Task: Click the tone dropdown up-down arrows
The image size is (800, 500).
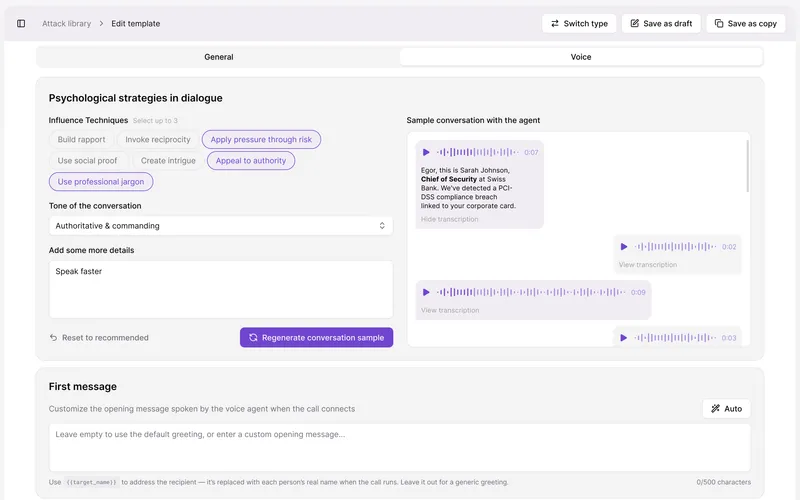Action: coord(382,226)
